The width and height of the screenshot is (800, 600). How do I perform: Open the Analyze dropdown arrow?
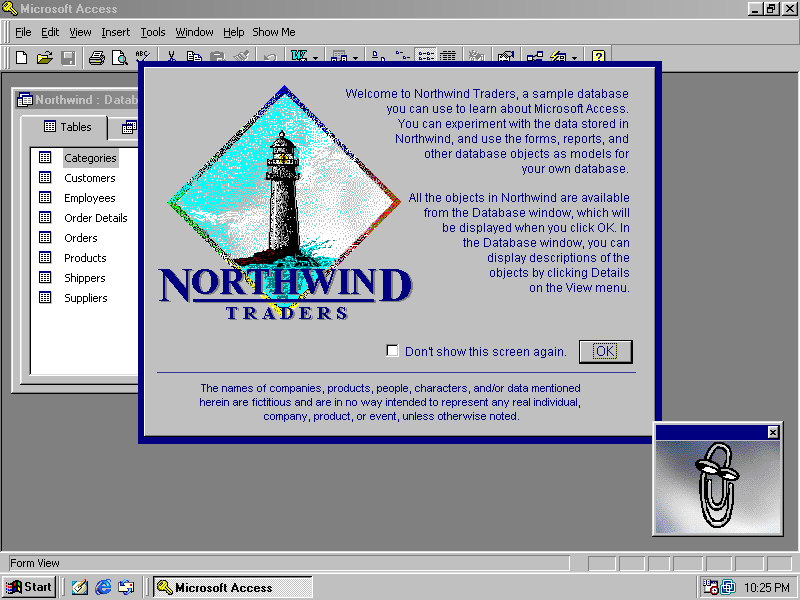click(356, 57)
